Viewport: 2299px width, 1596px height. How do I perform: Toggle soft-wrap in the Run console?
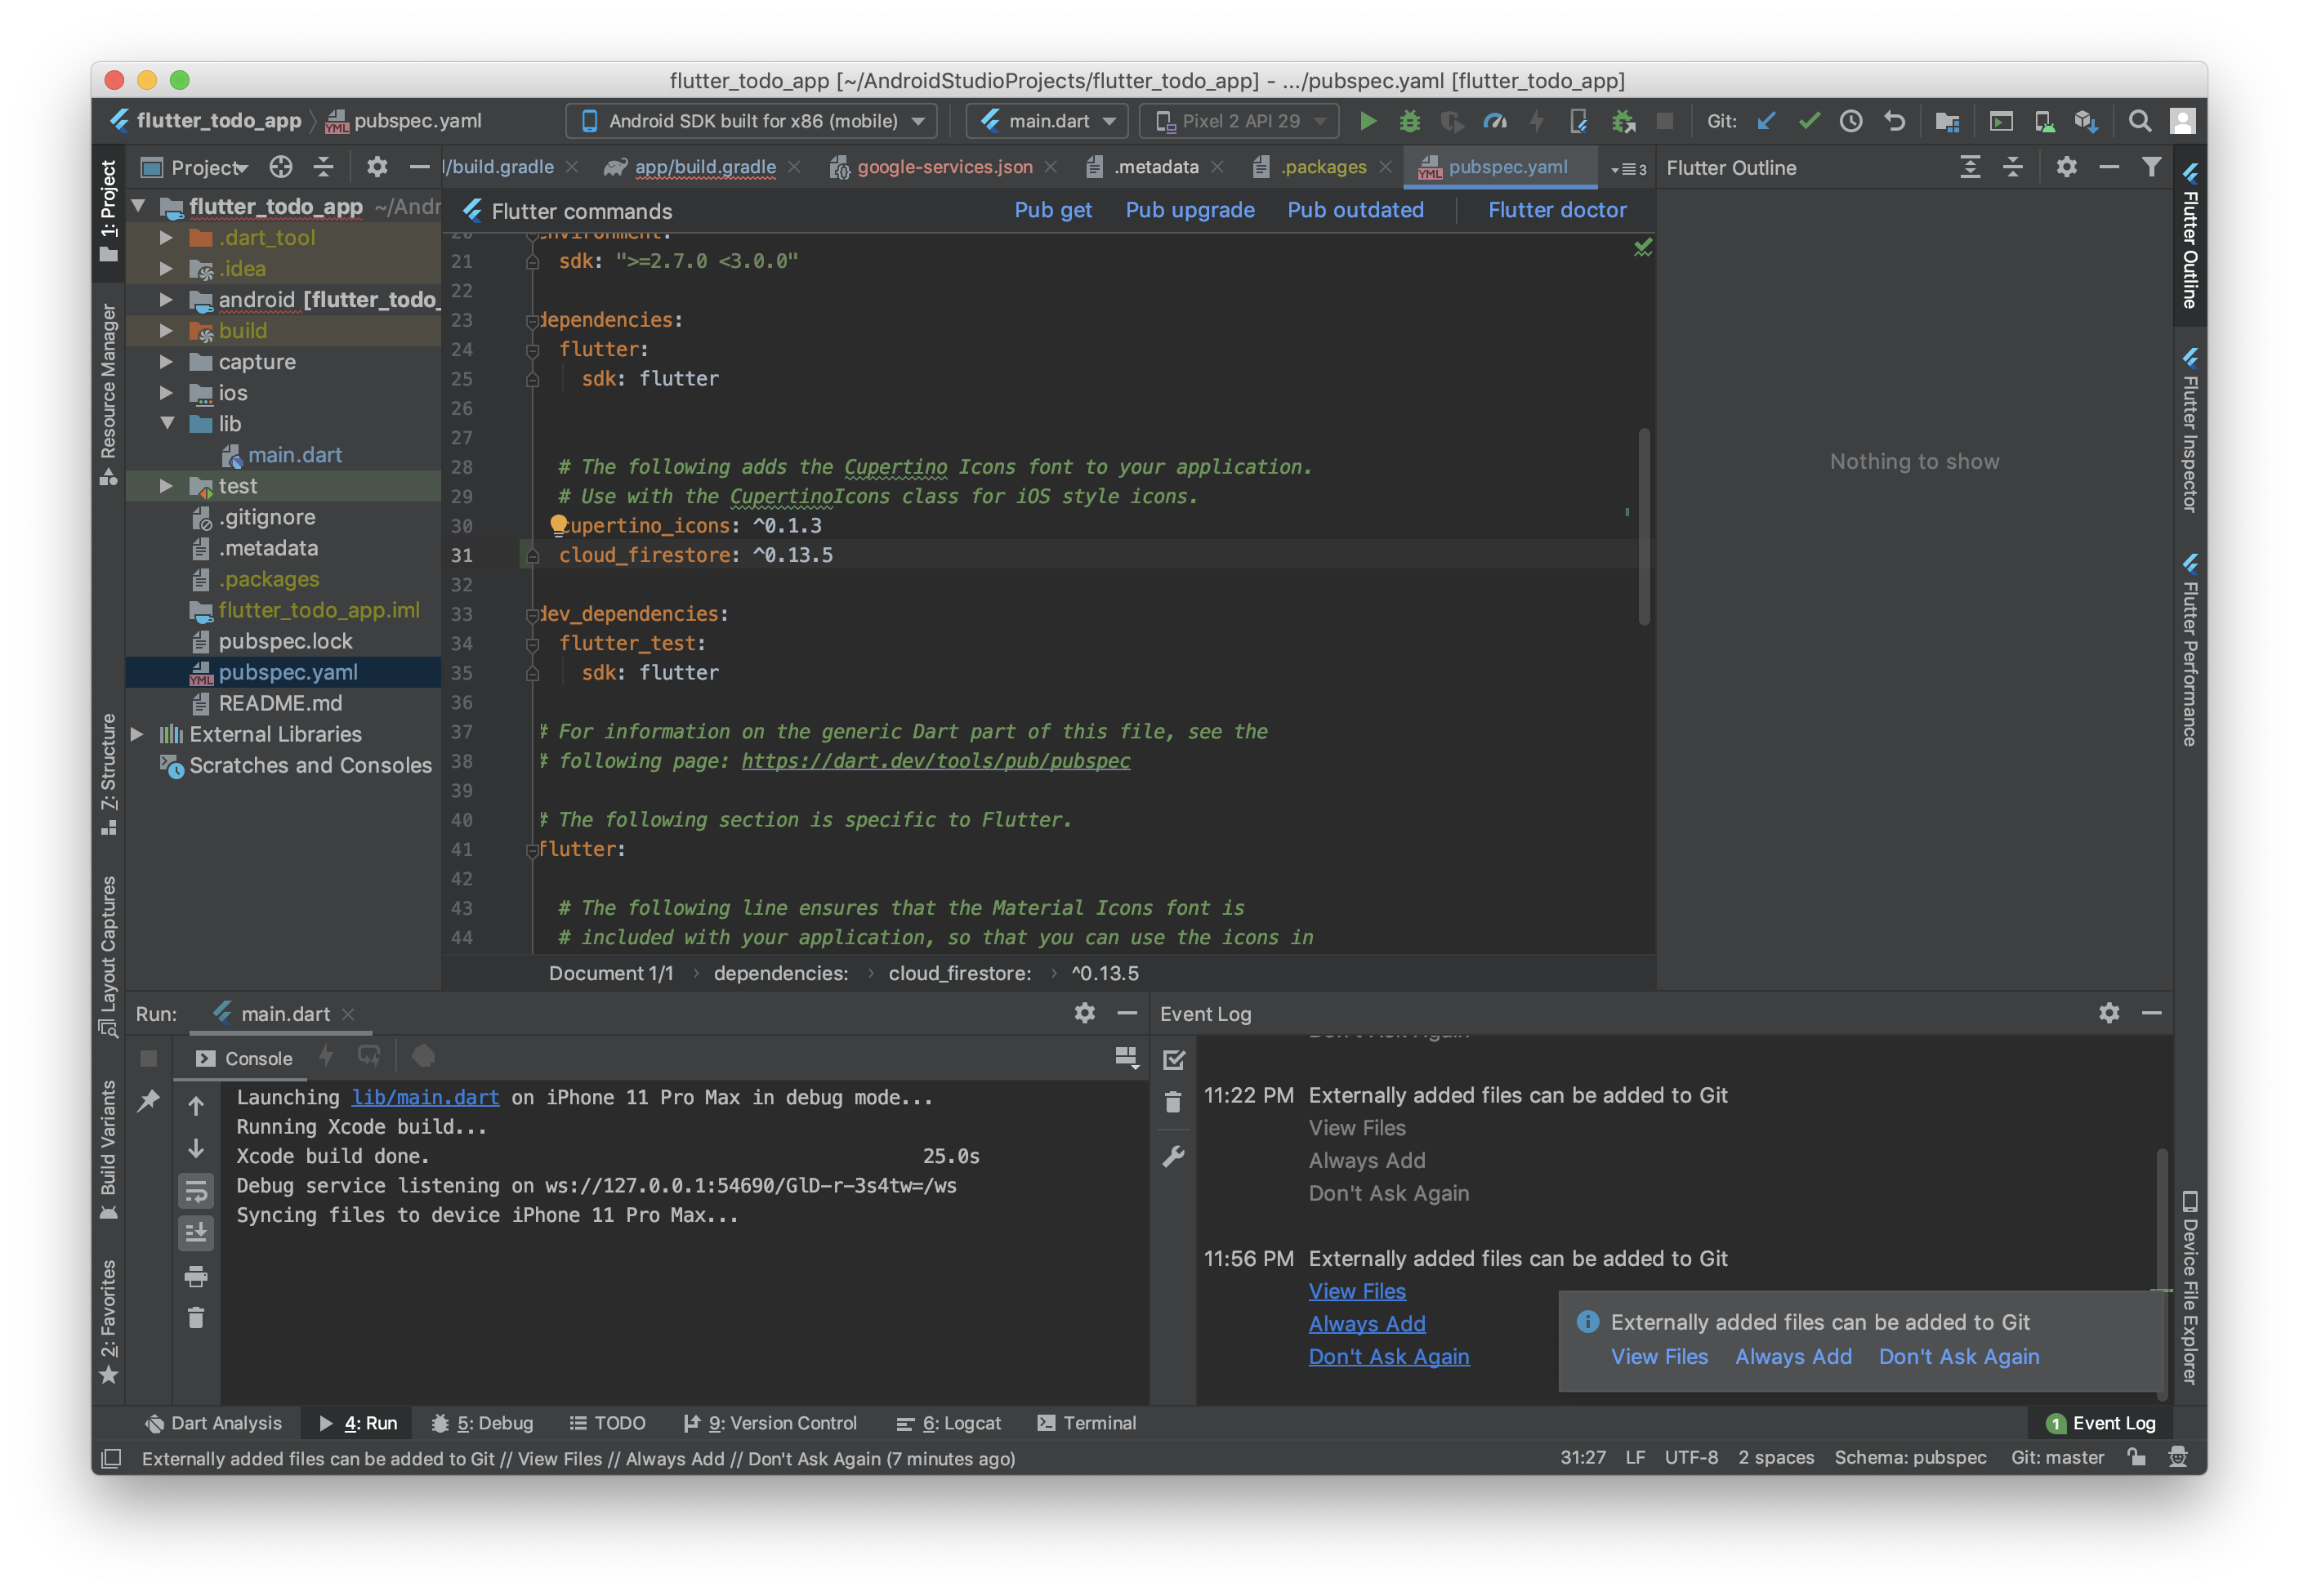pos(196,1190)
